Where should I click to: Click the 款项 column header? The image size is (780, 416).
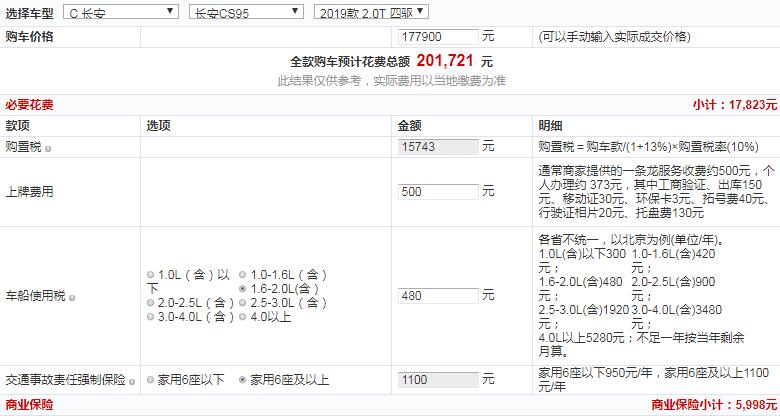pos(17,126)
